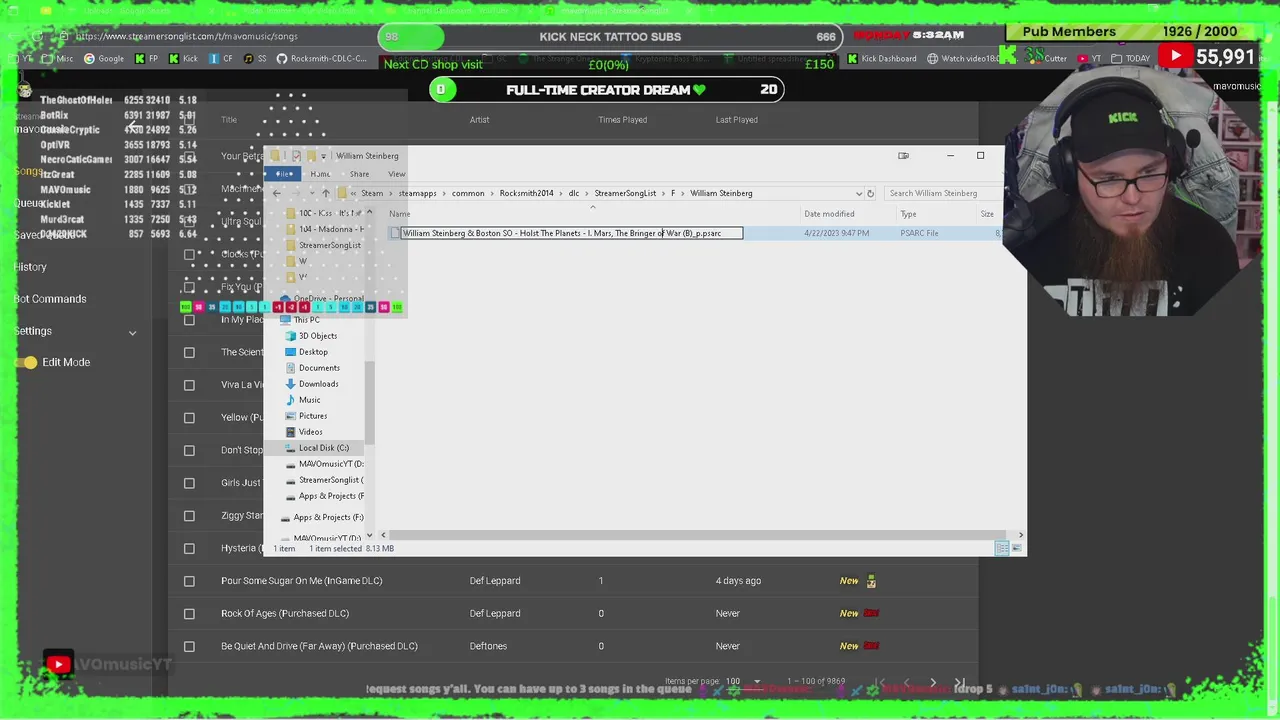Click the red tag on Rock Of Ages row
1280x720 pixels.
pos(871,613)
